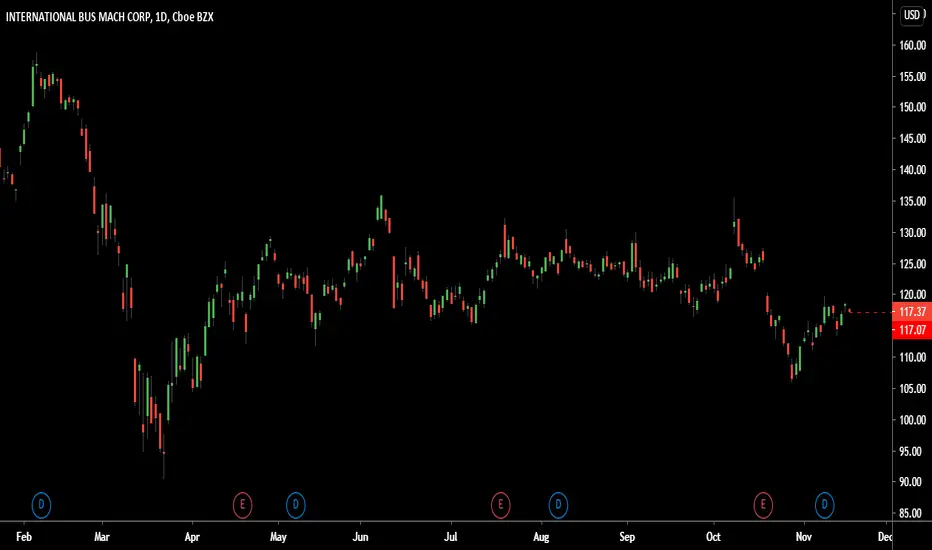Image resolution: width=932 pixels, height=550 pixels.
Task: Click the Mar label on time axis
Action: pos(102,536)
